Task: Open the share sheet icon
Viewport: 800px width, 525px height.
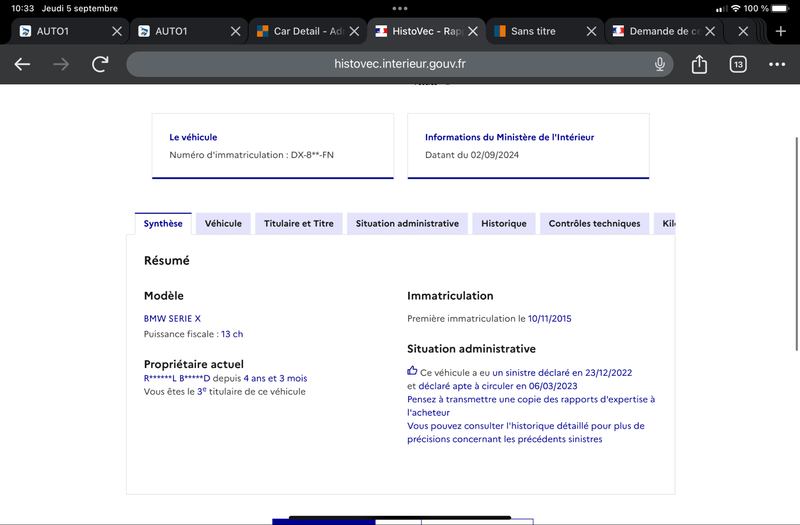Action: (699, 64)
